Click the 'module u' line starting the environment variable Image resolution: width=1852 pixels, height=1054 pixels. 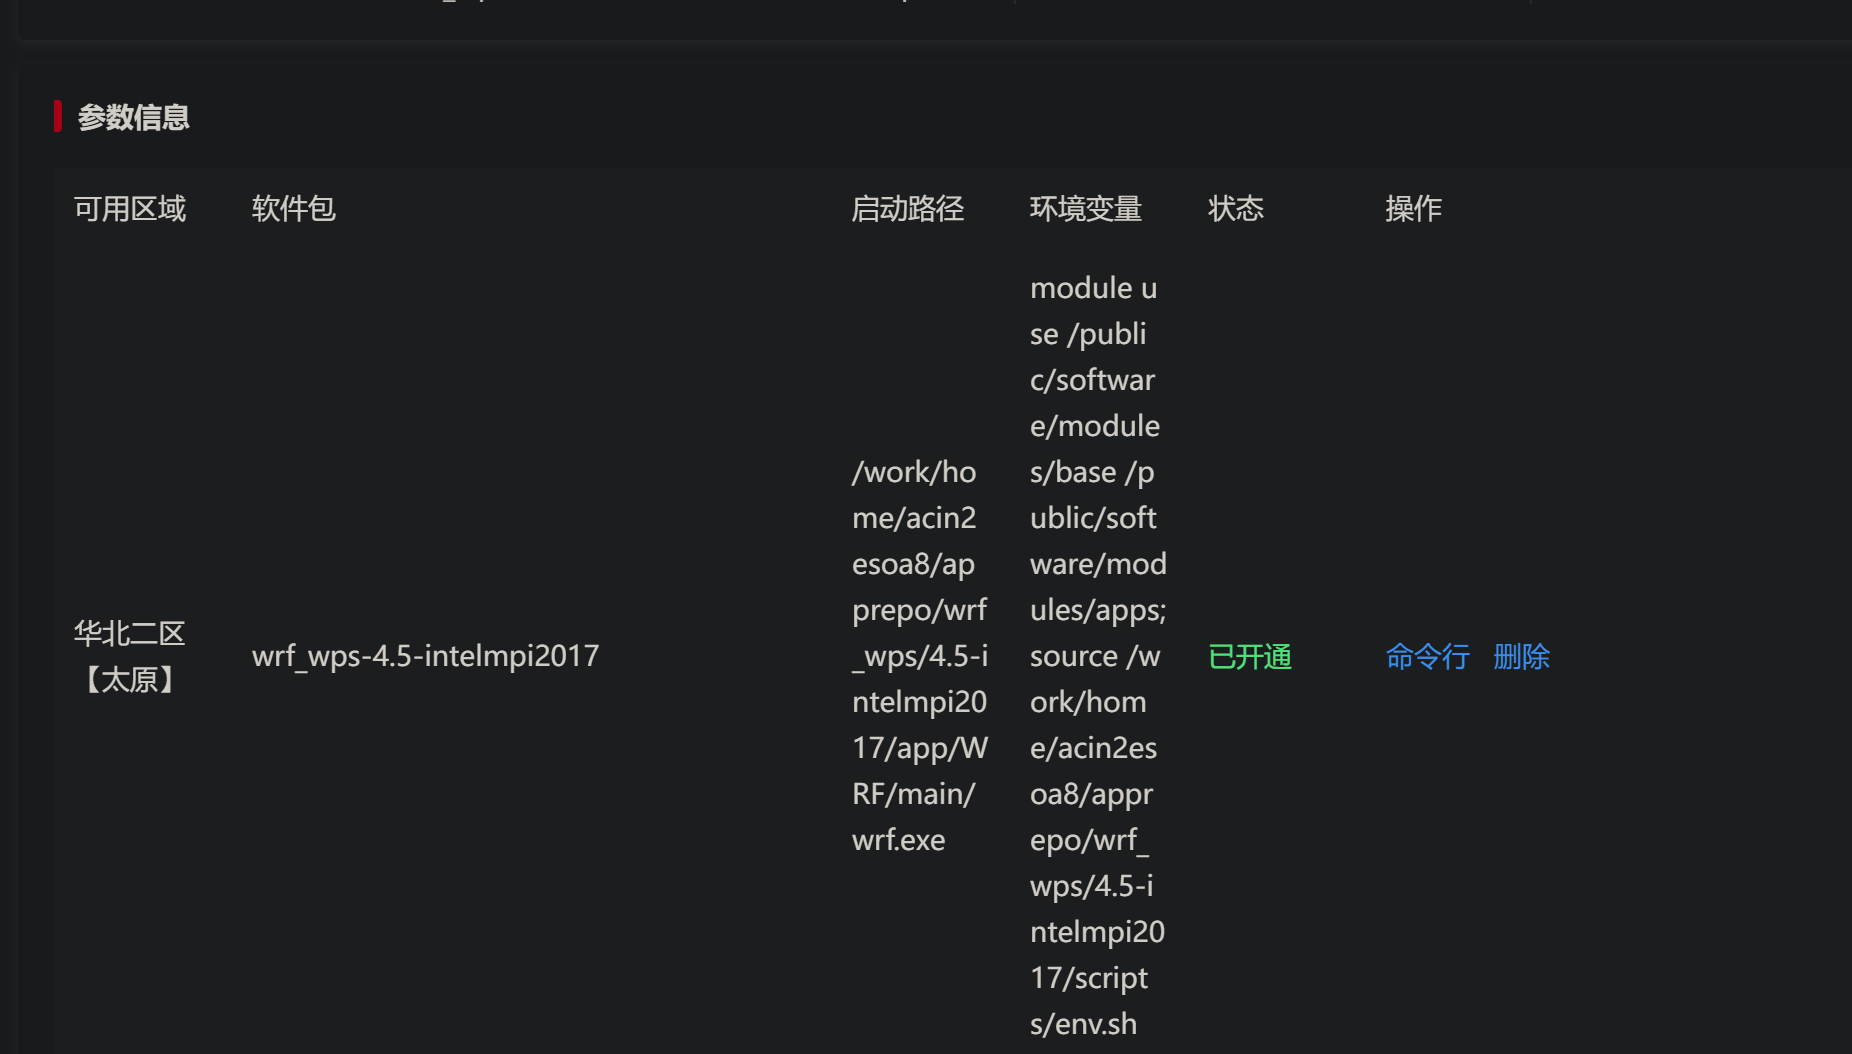pyautogui.click(x=1093, y=288)
